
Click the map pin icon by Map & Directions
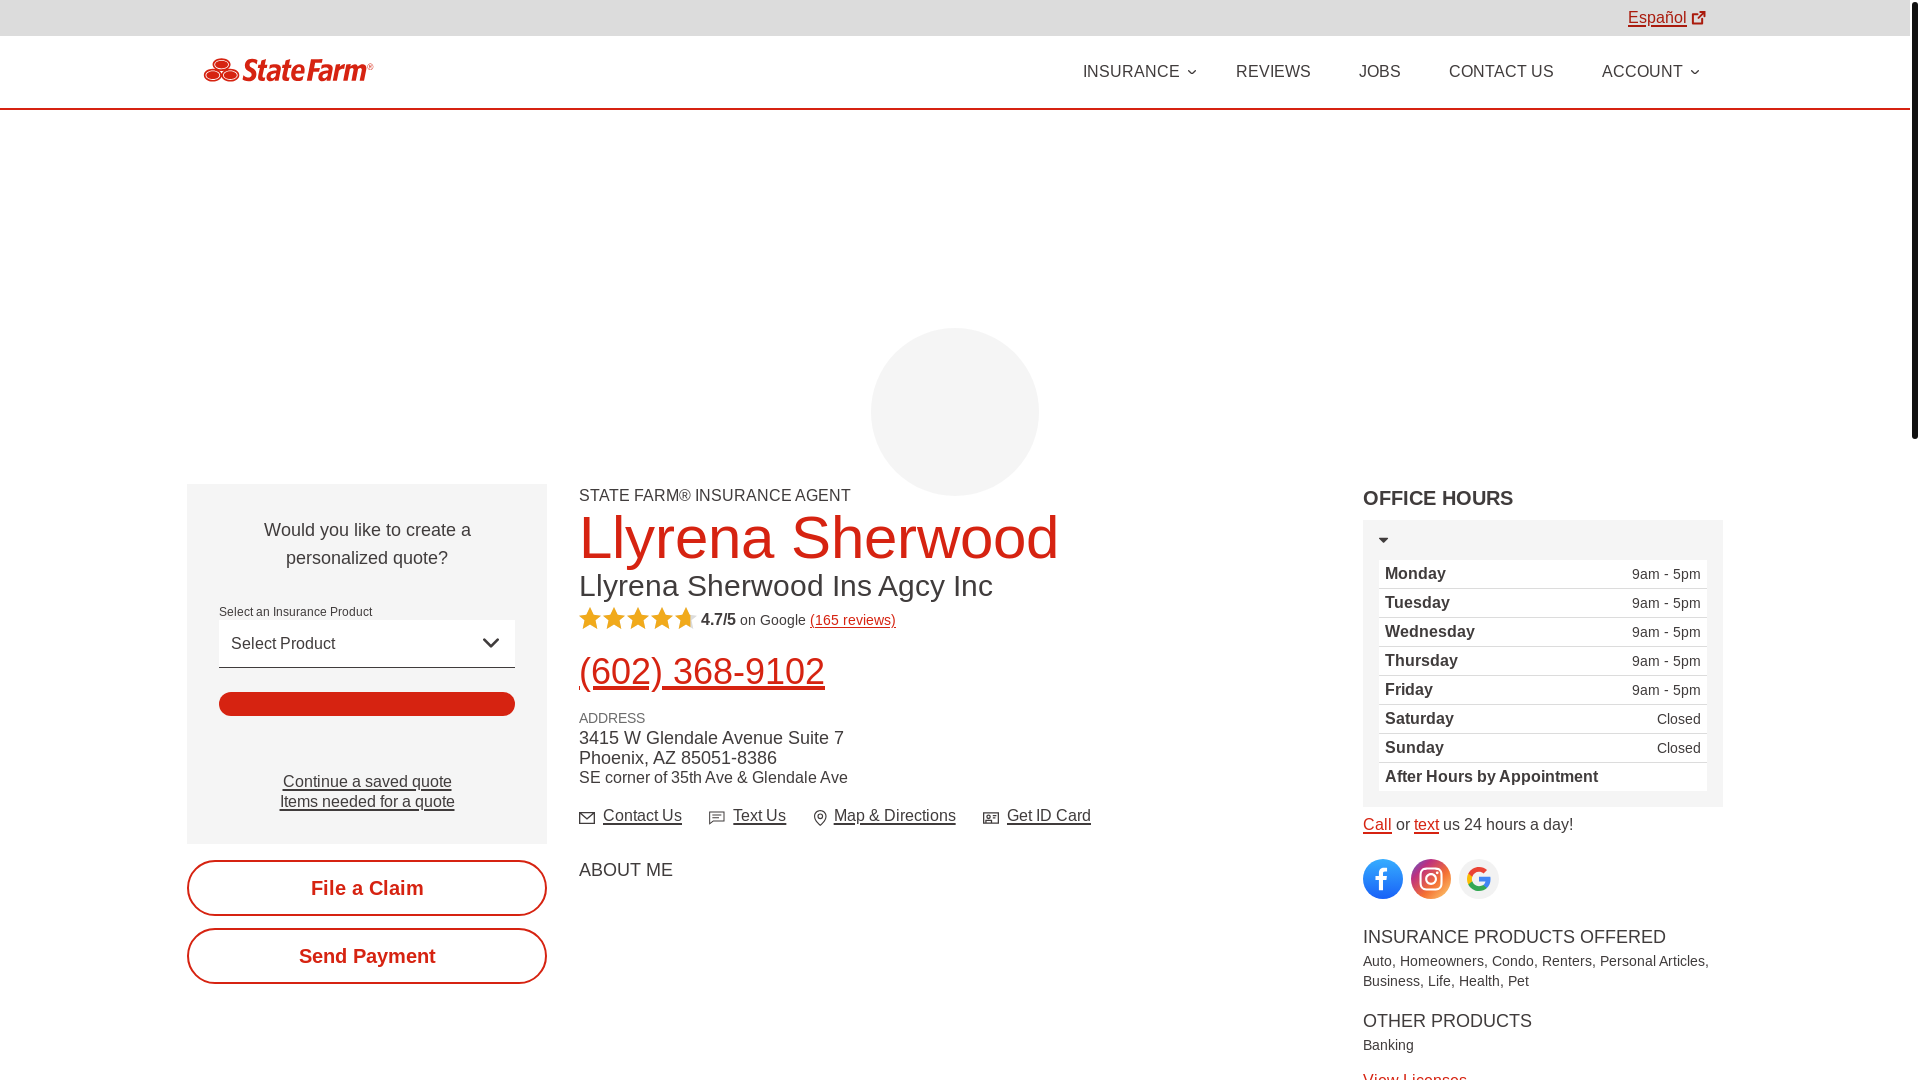[x=820, y=818]
